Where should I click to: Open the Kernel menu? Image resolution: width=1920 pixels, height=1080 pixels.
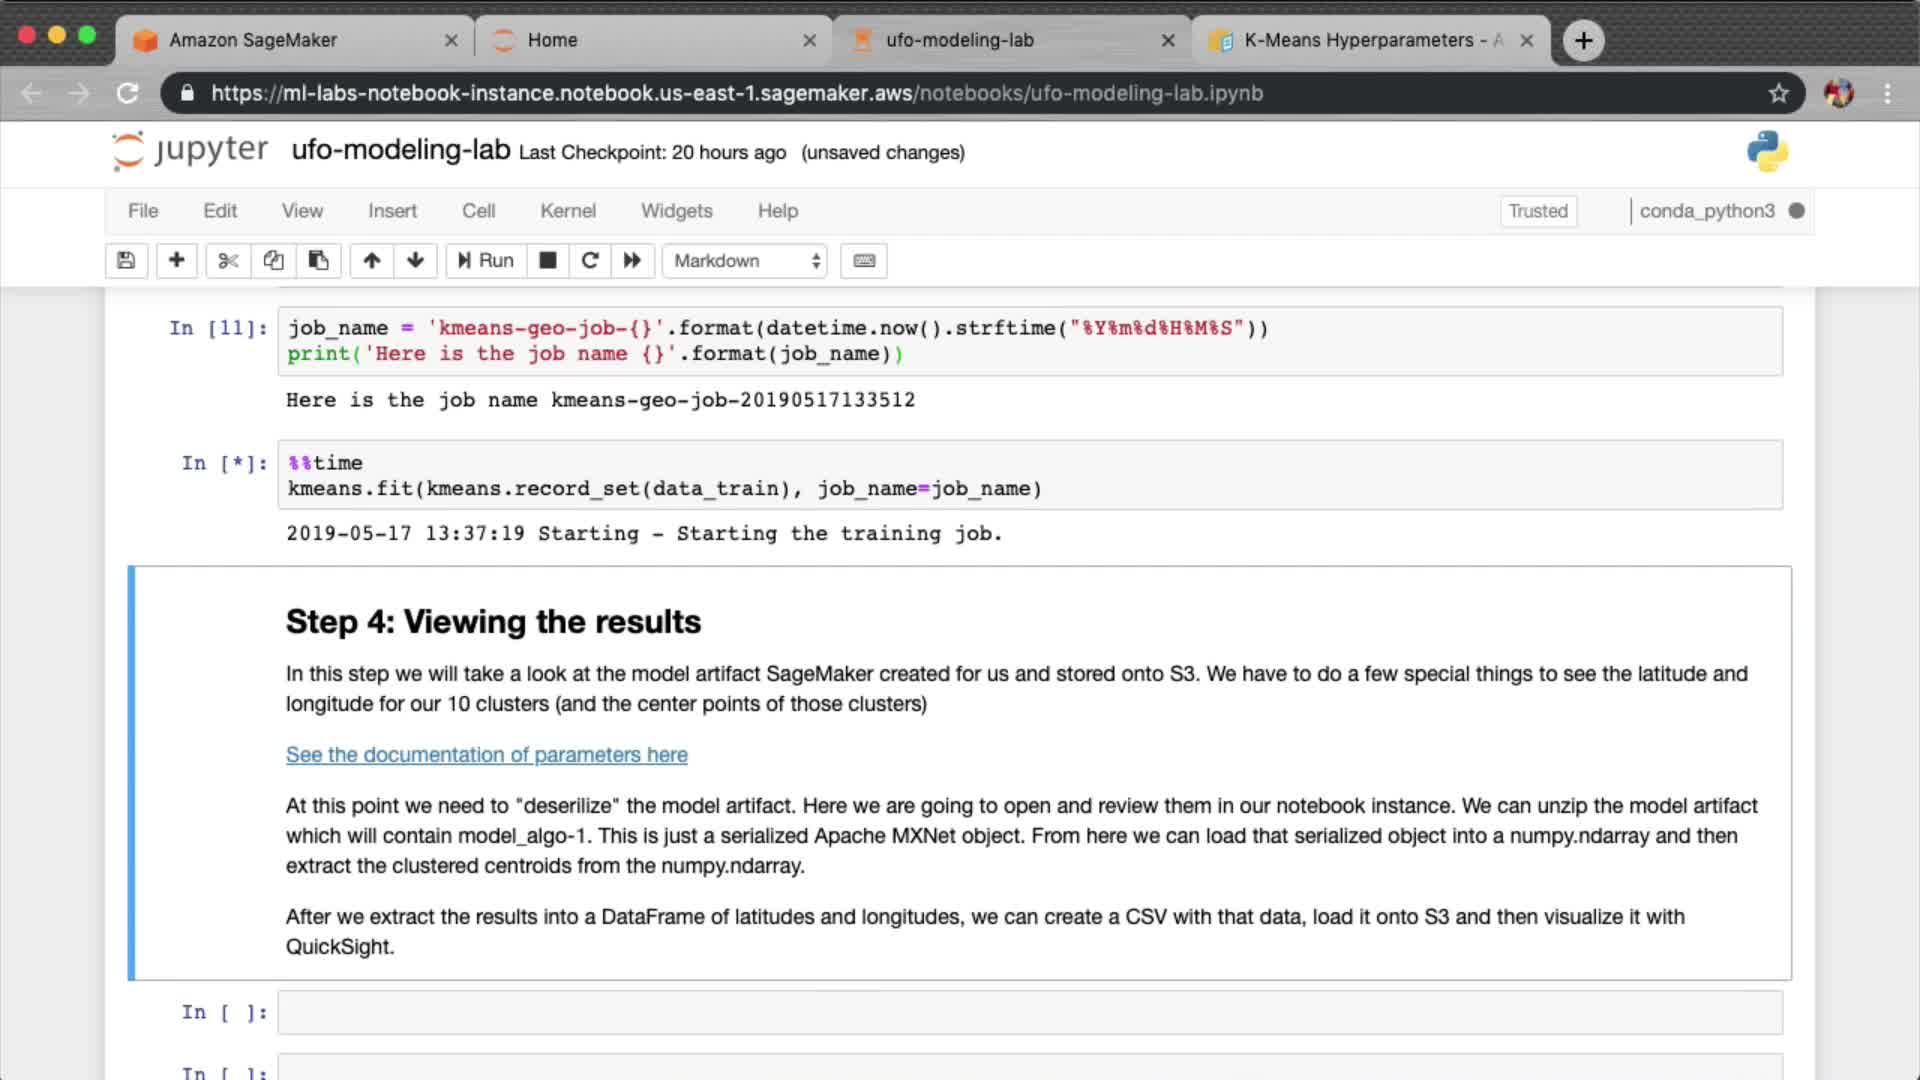point(567,211)
